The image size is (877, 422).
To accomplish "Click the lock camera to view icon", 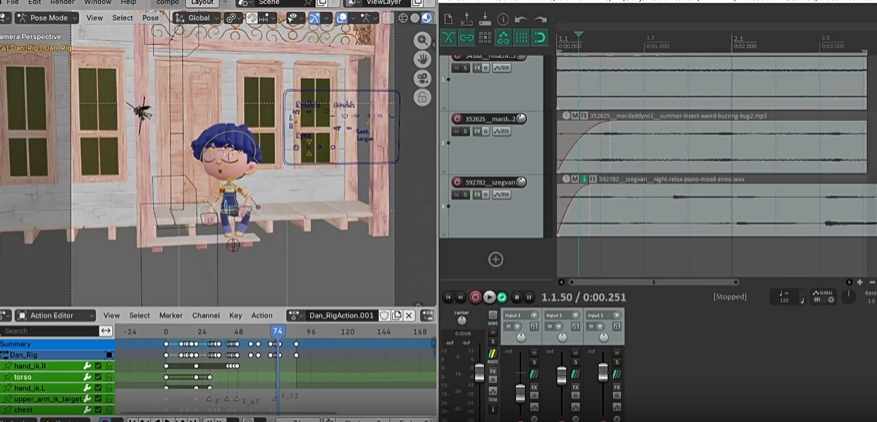I will (423, 97).
